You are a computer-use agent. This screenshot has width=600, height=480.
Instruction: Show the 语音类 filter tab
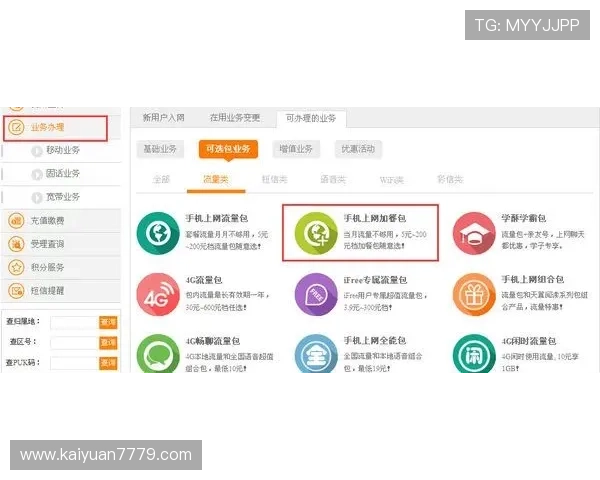333,179
